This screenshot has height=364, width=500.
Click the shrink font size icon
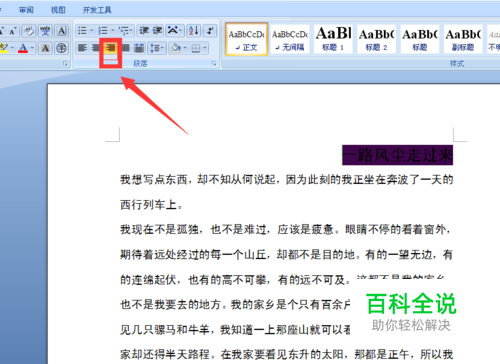point(13,31)
